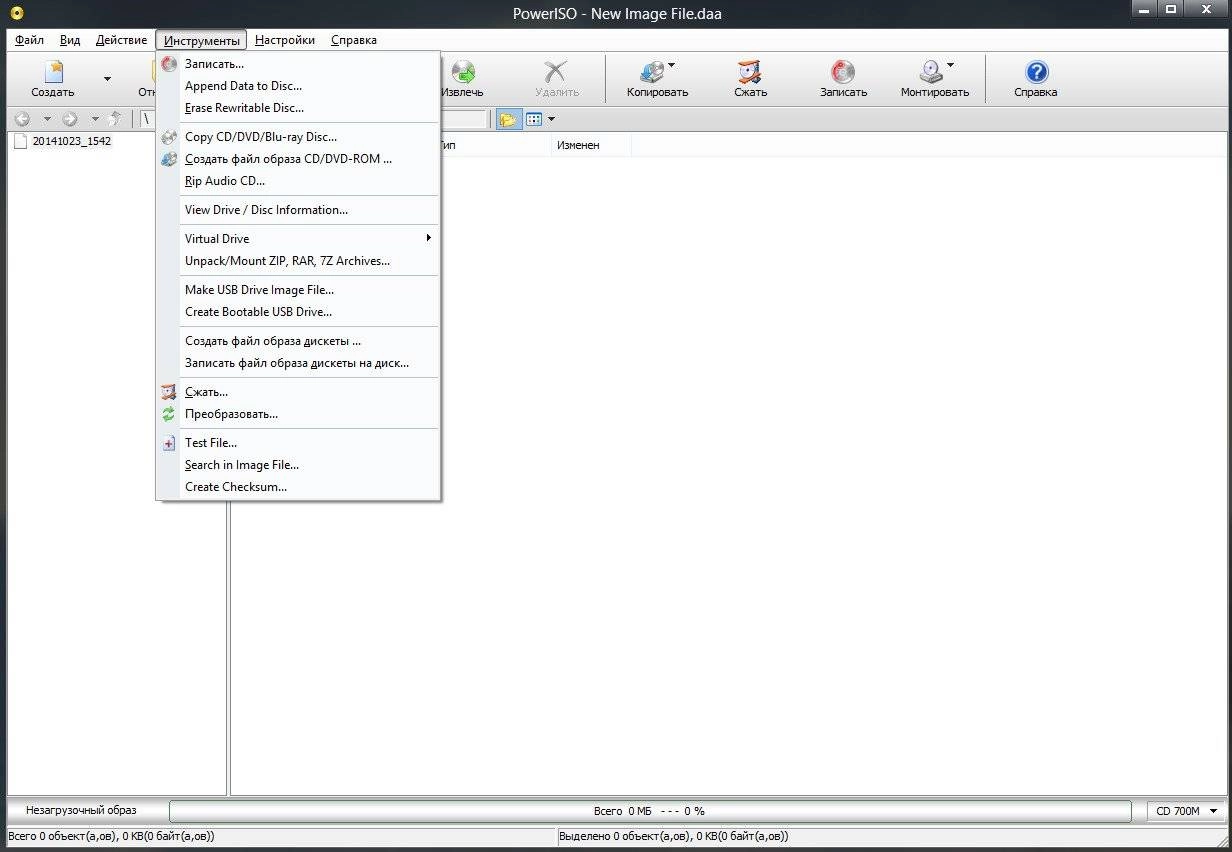Choose Append Data to Disc...
This screenshot has height=852, width=1232.
(x=298, y=86)
